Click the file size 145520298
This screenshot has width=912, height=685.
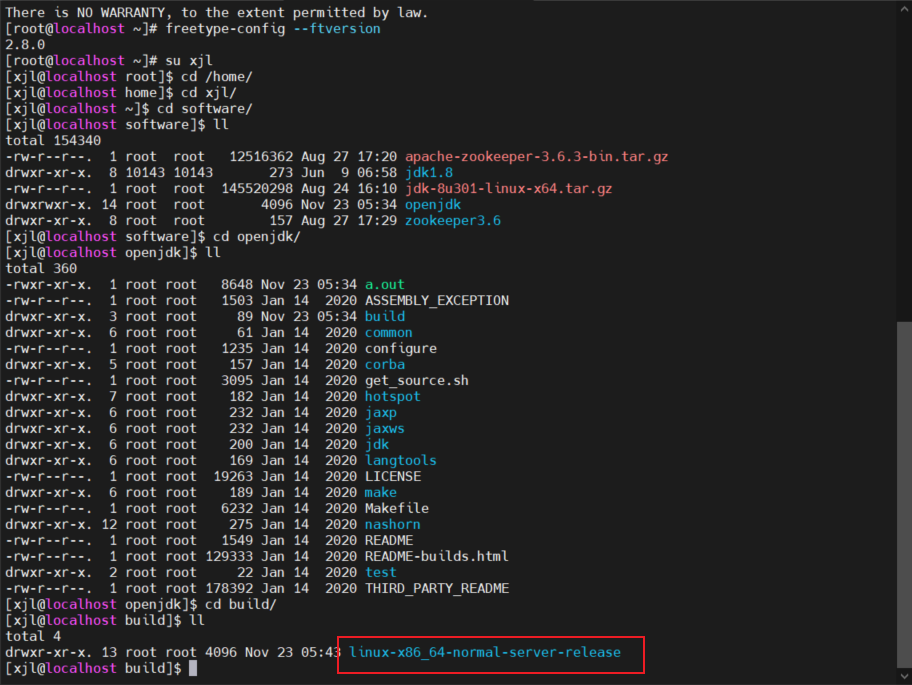click(257, 188)
